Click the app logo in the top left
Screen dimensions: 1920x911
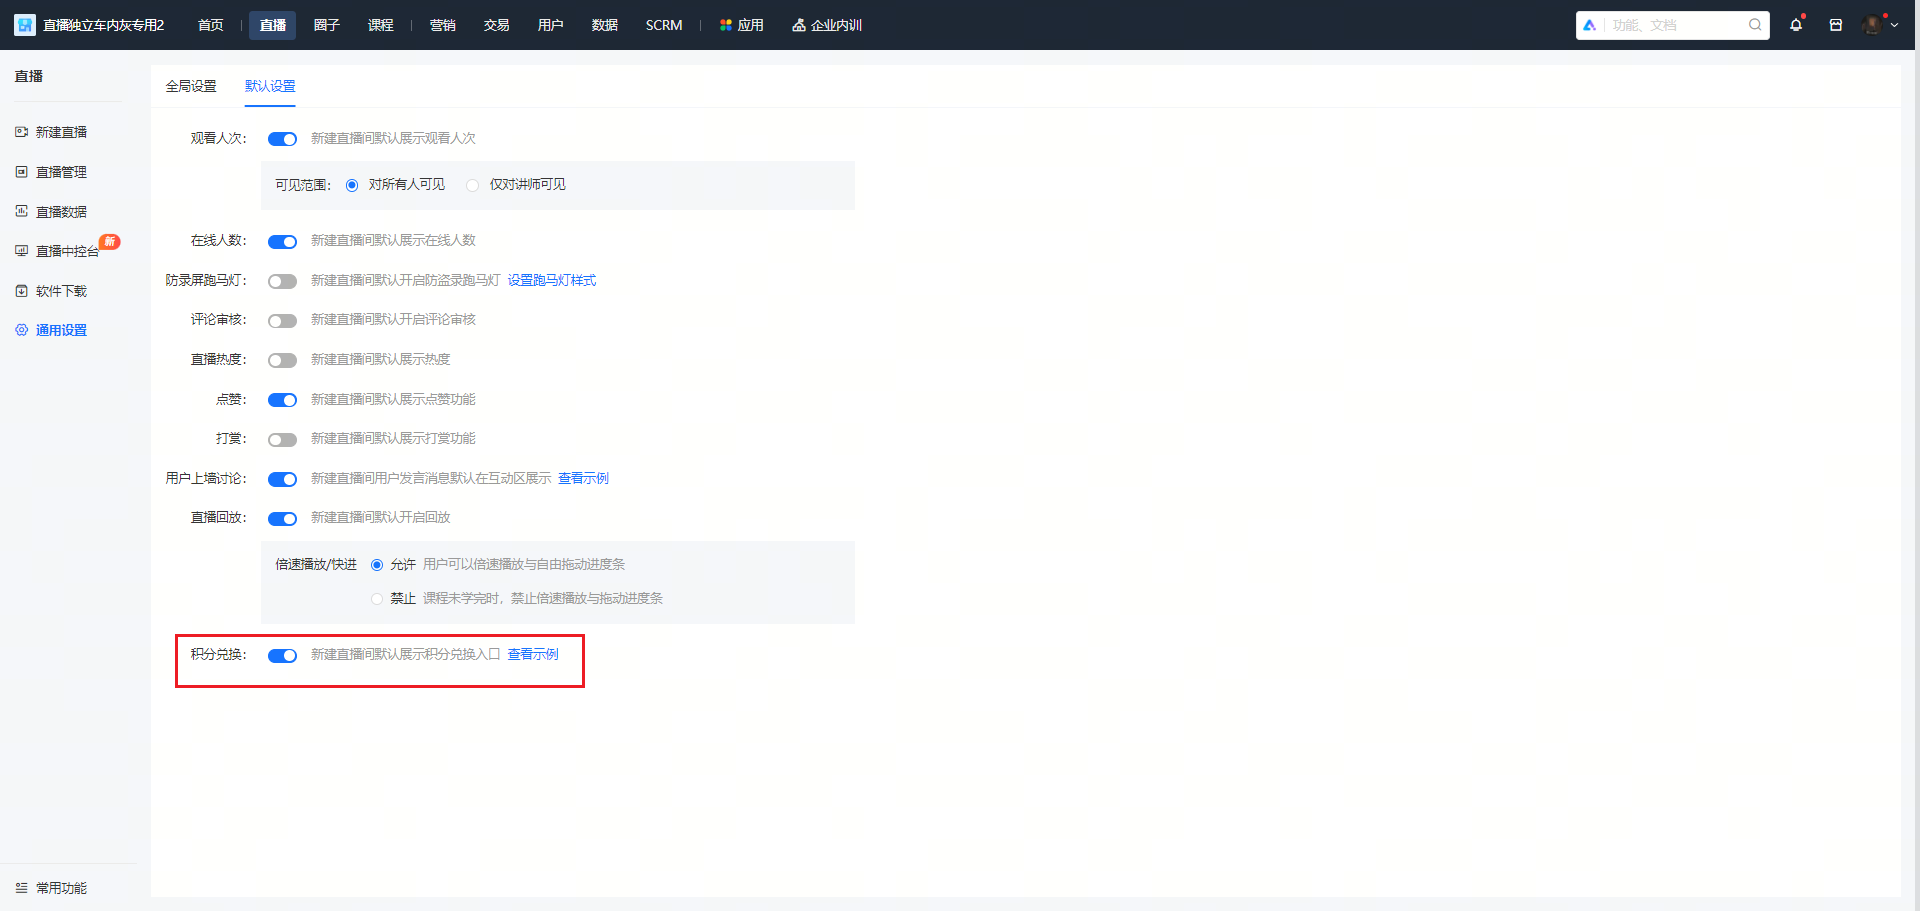point(25,25)
